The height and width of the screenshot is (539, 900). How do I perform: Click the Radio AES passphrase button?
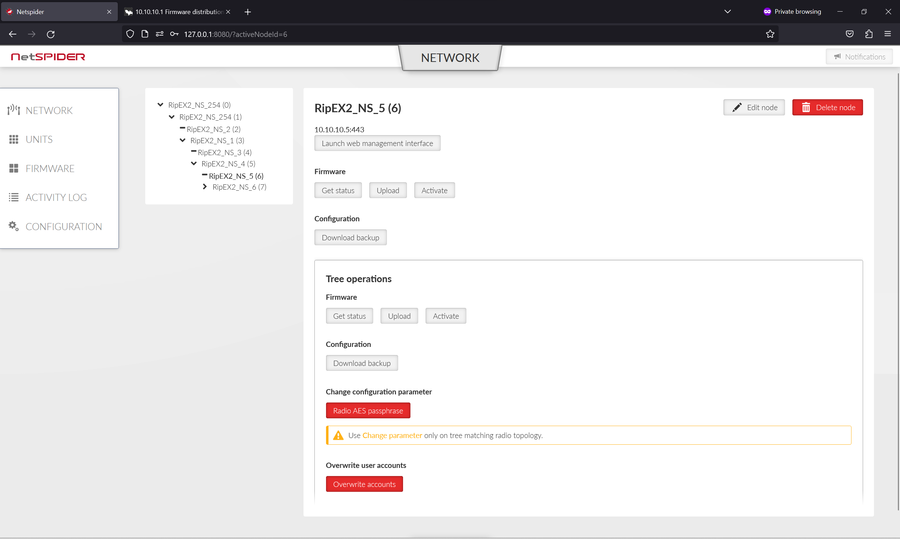(x=368, y=410)
